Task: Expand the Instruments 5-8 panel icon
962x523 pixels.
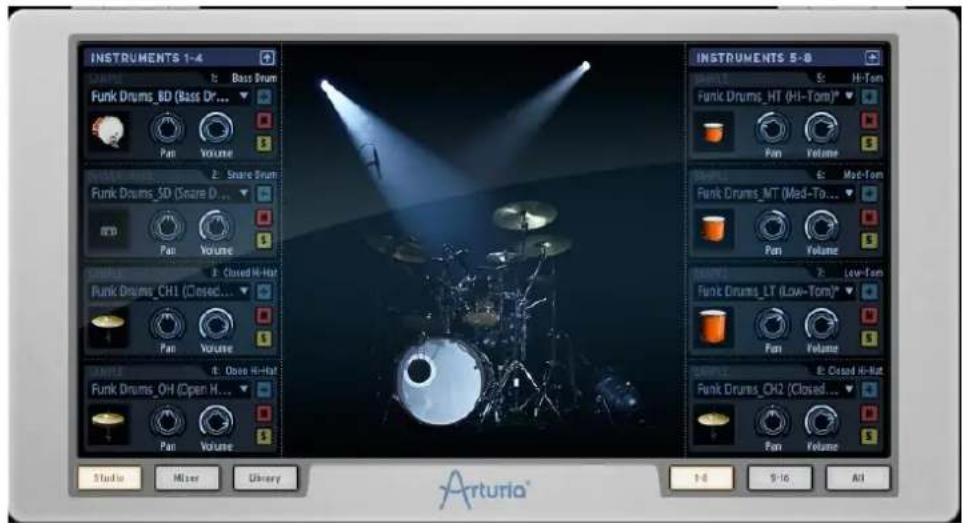Action: pyautogui.click(x=872, y=58)
